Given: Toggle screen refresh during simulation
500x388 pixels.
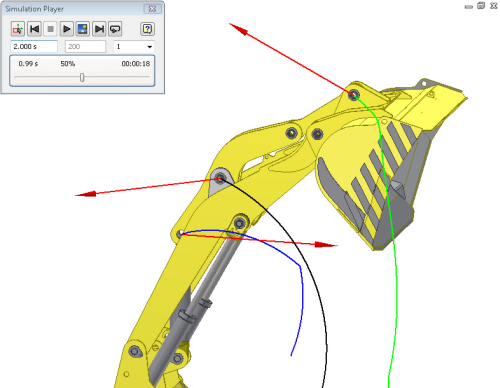Looking at the screenshot, I should [83, 29].
